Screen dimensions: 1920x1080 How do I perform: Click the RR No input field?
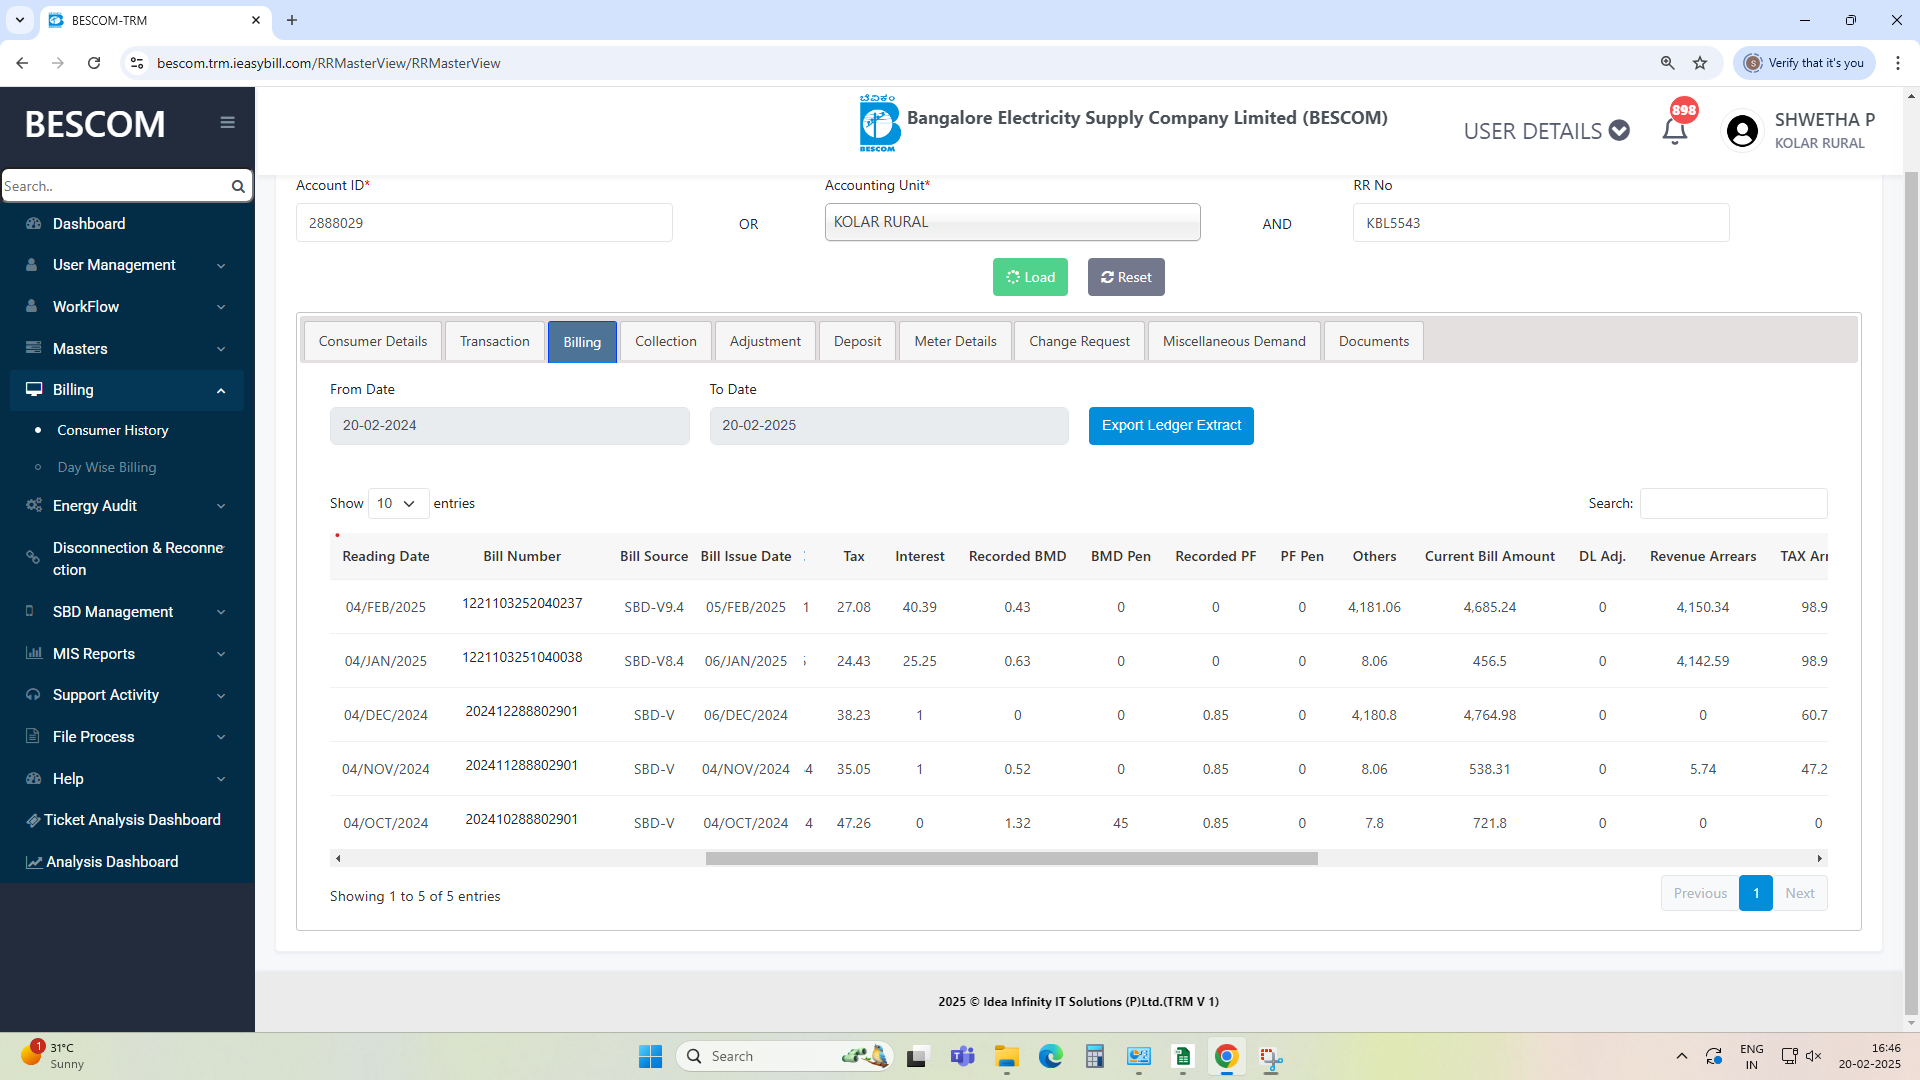(1540, 223)
